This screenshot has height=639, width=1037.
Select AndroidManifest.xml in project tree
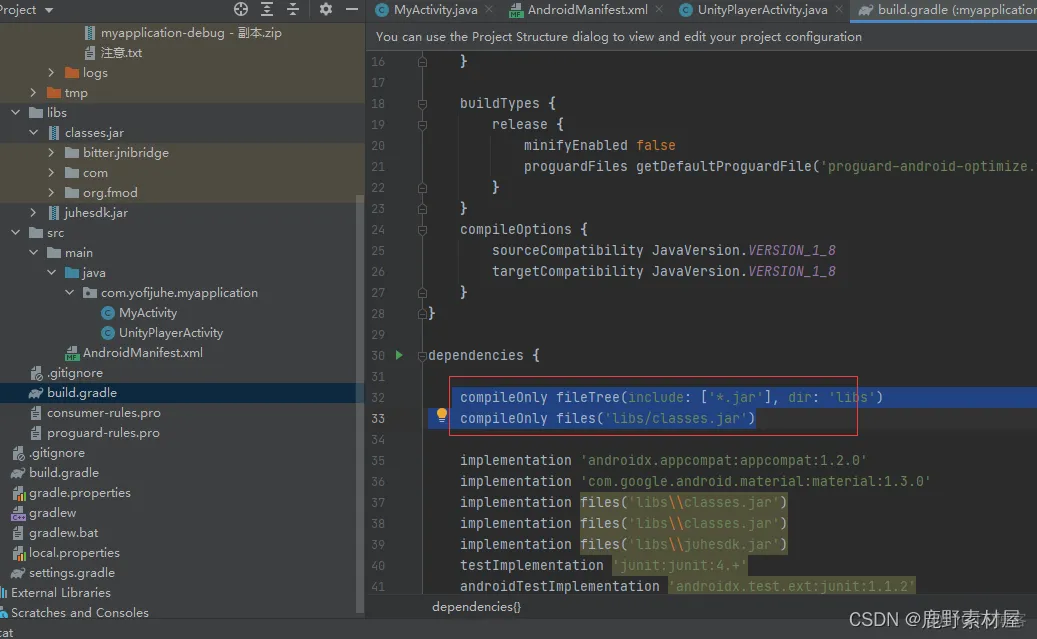click(134, 353)
